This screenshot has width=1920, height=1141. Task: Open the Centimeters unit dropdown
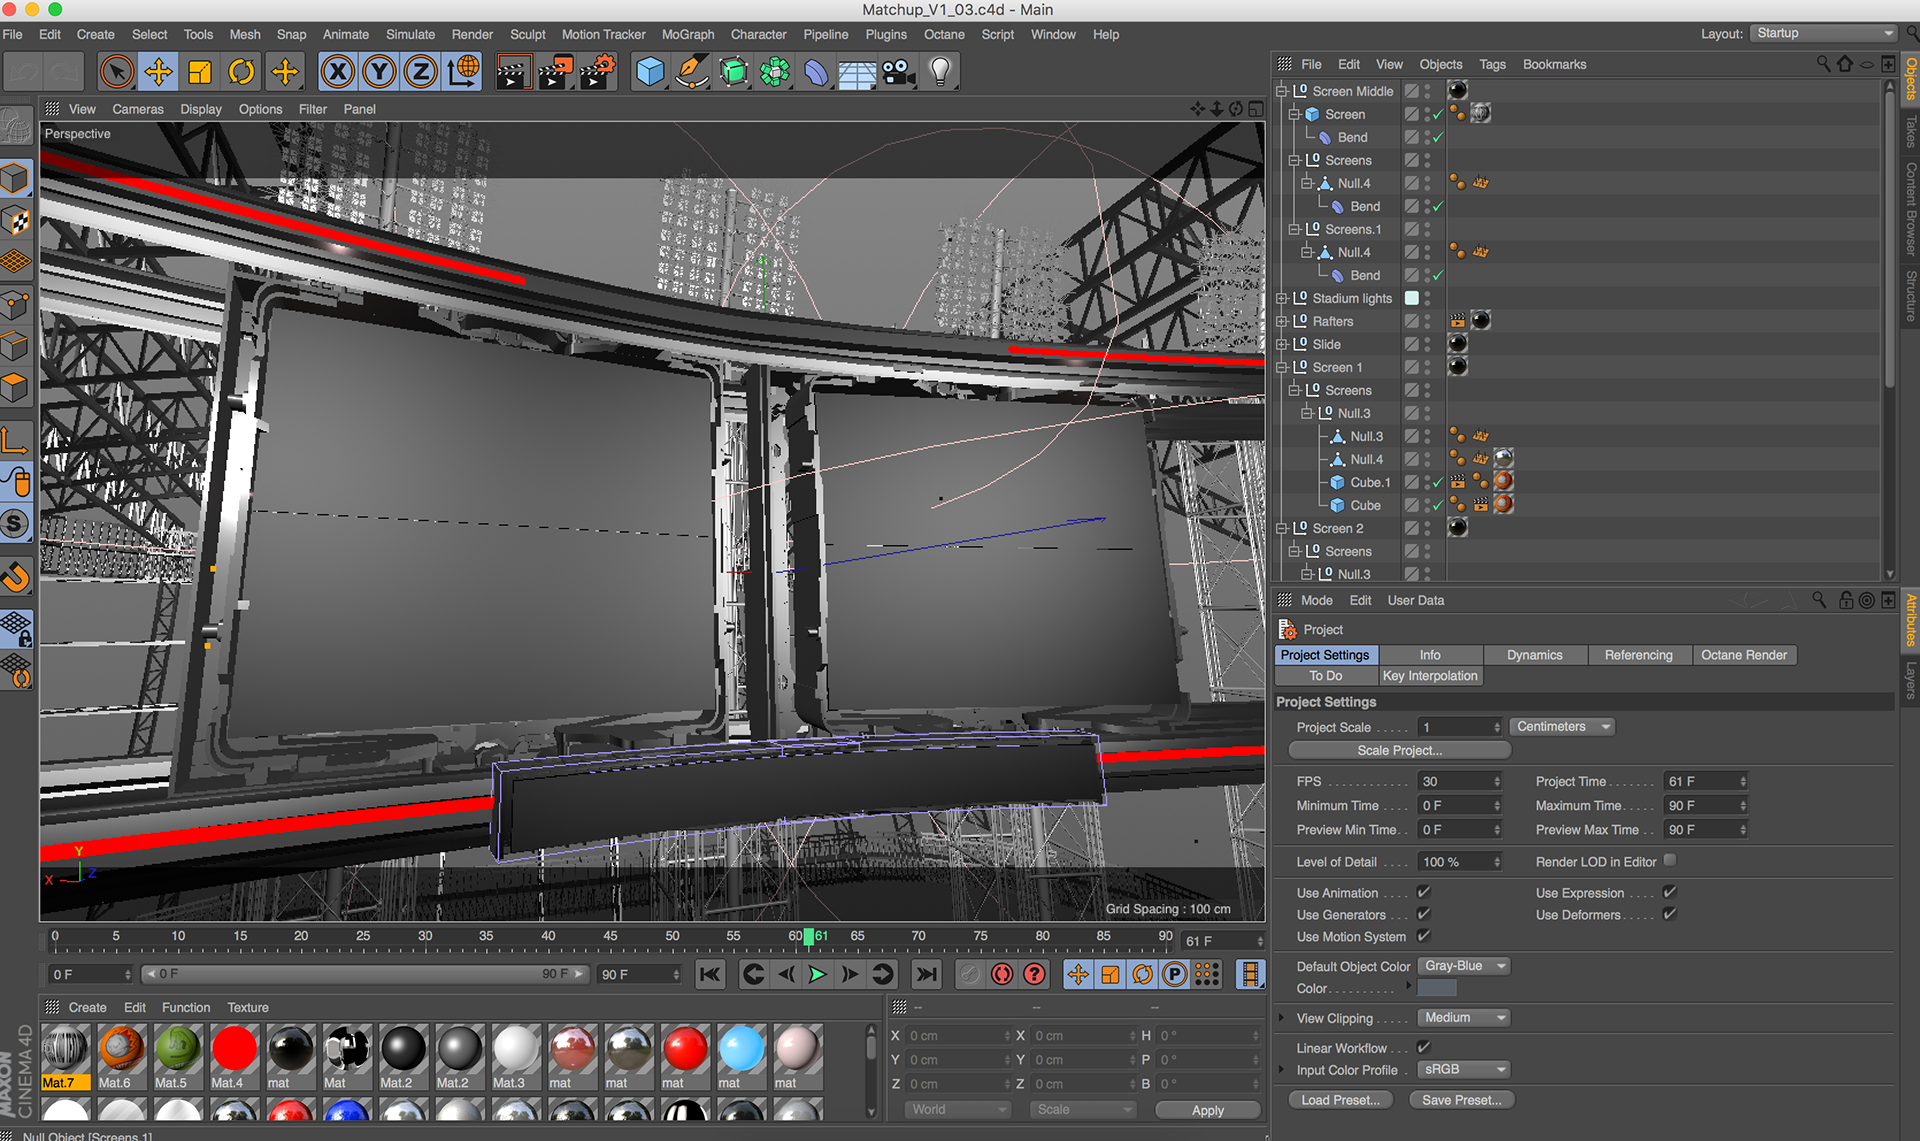click(x=1561, y=727)
